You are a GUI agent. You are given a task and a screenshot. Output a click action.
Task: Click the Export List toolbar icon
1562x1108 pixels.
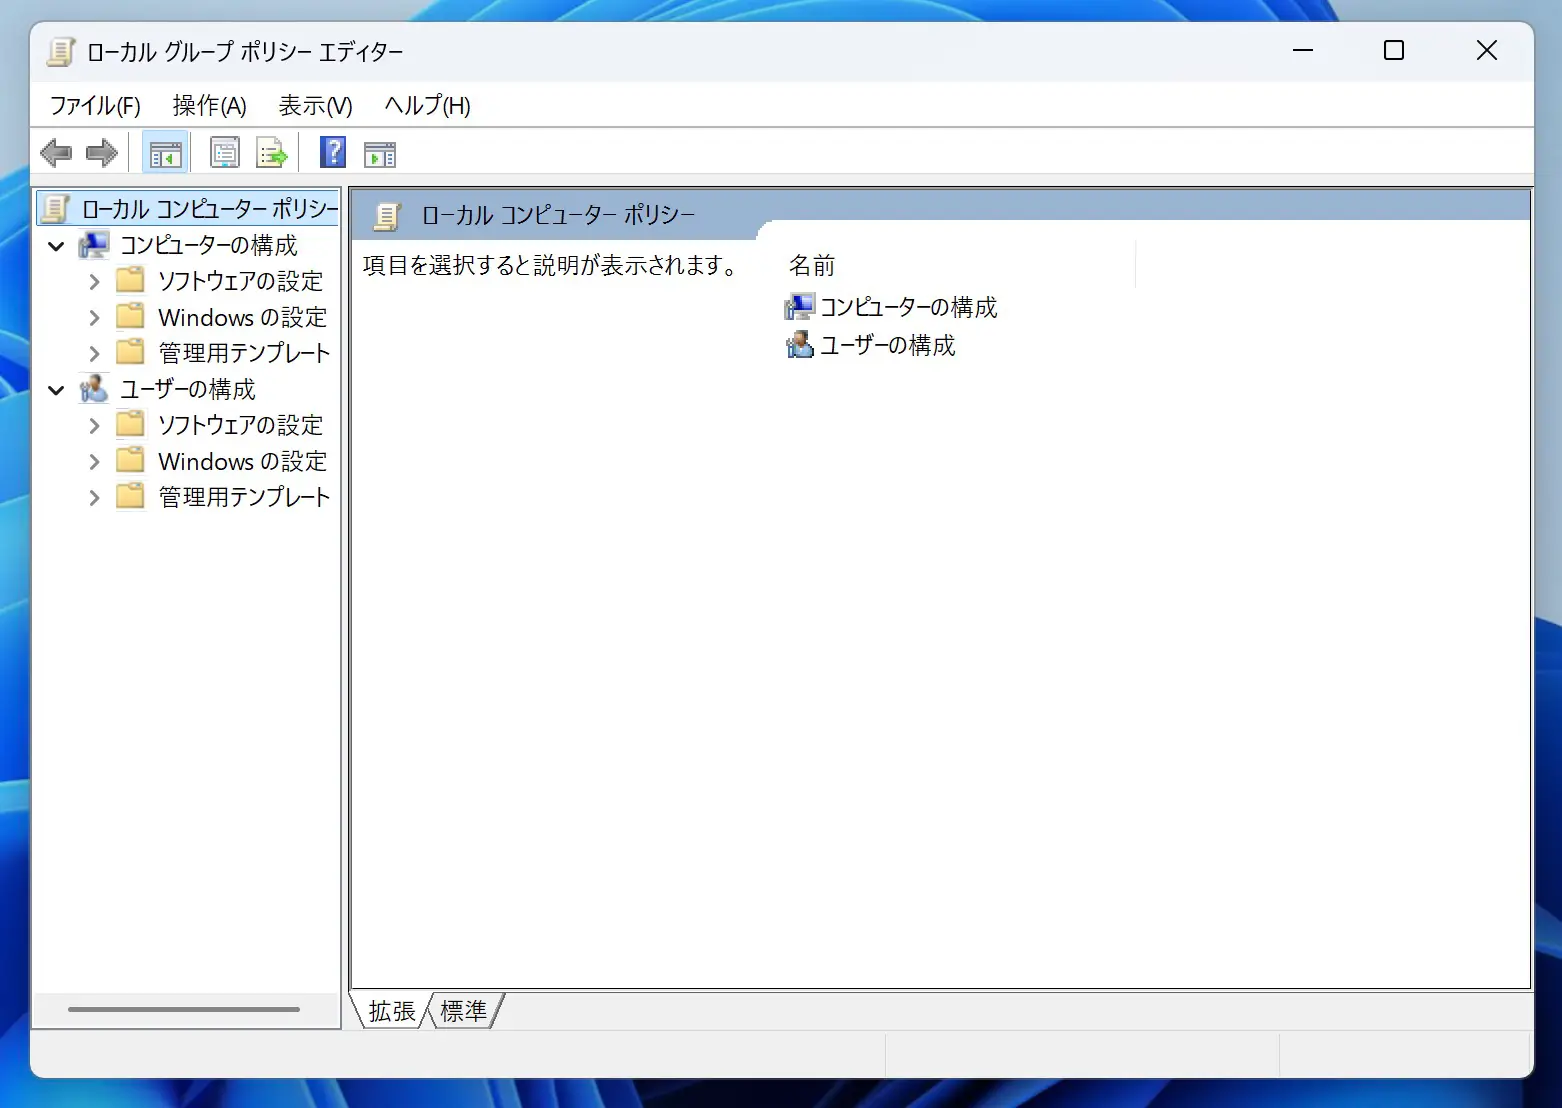272,154
